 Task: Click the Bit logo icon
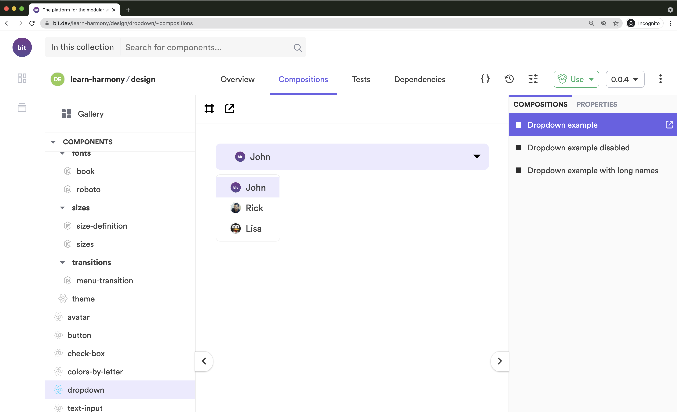(x=22, y=47)
